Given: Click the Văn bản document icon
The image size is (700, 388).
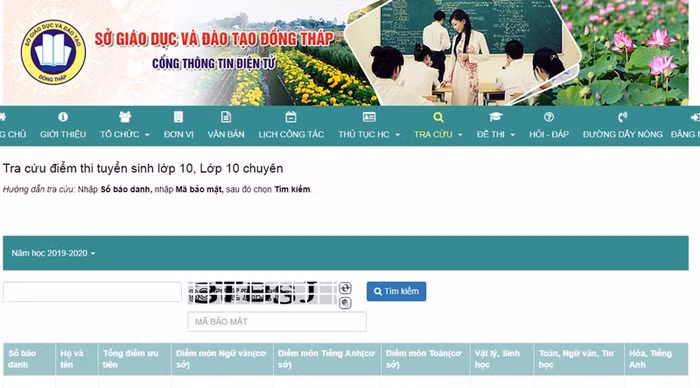Looking at the screenshot, I should click(x=226, y=117).
